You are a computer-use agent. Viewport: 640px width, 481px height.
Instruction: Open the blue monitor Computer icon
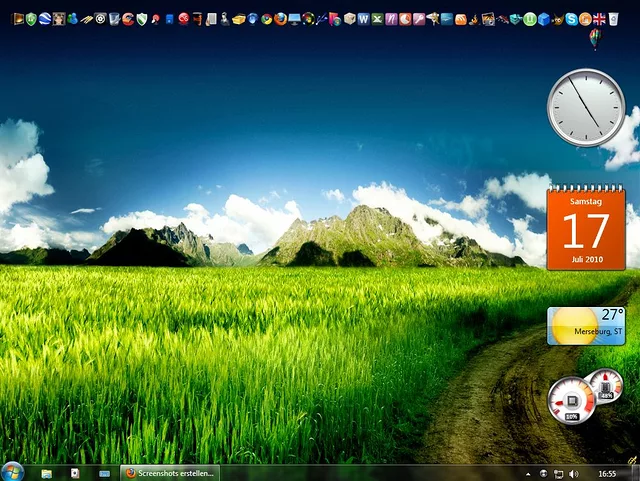(x=294, y=19)
